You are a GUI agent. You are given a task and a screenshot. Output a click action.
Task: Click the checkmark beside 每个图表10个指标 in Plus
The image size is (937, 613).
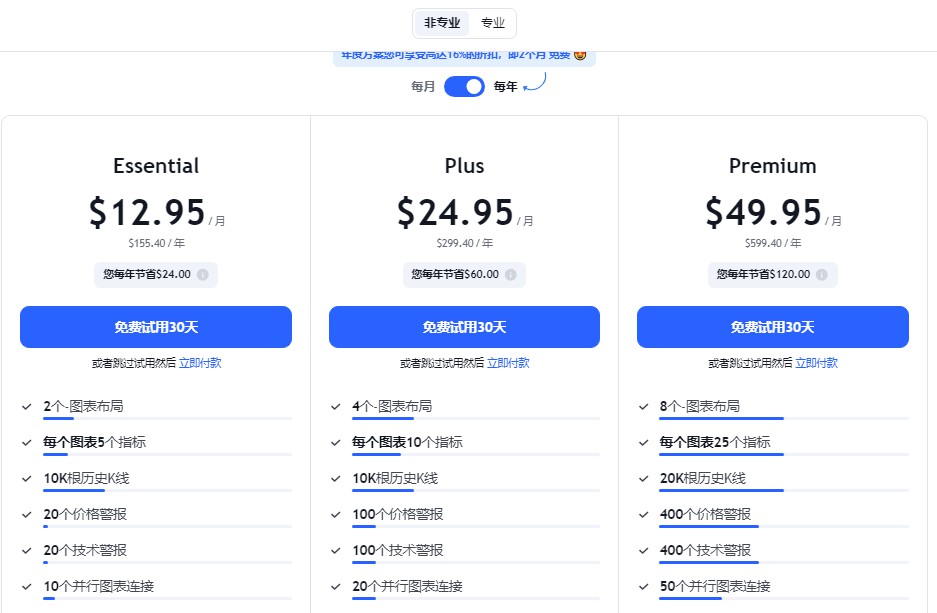pos(336,442)
